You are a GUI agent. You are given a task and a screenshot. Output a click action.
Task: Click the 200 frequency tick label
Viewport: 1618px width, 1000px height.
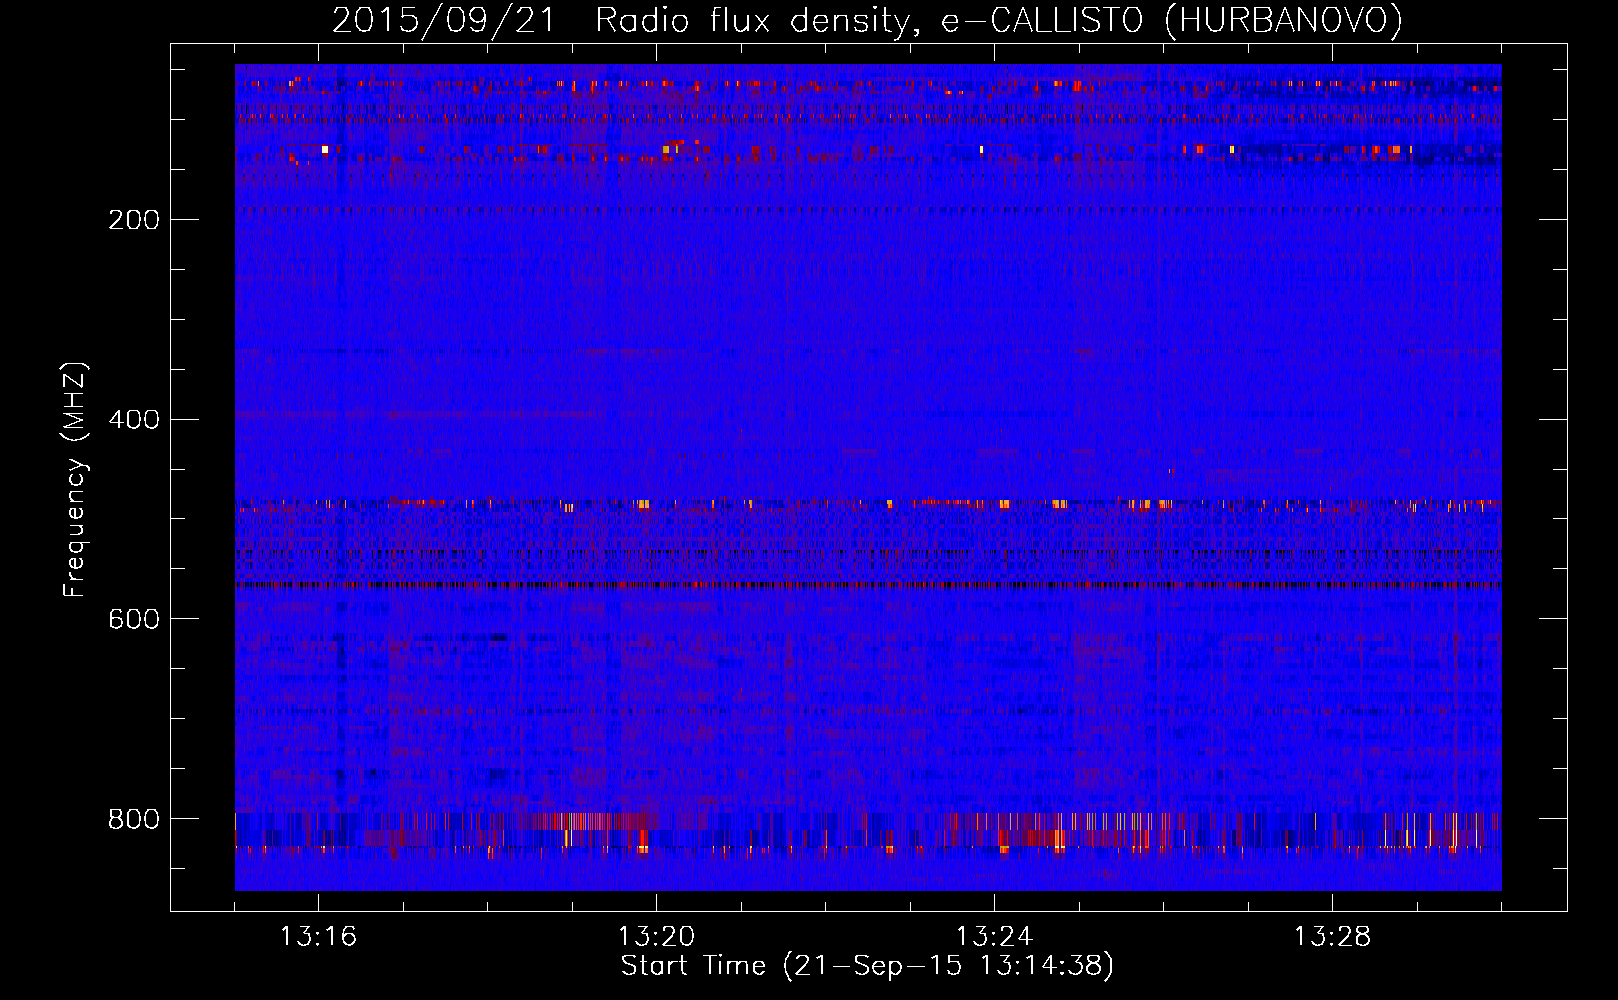(134, 220)
